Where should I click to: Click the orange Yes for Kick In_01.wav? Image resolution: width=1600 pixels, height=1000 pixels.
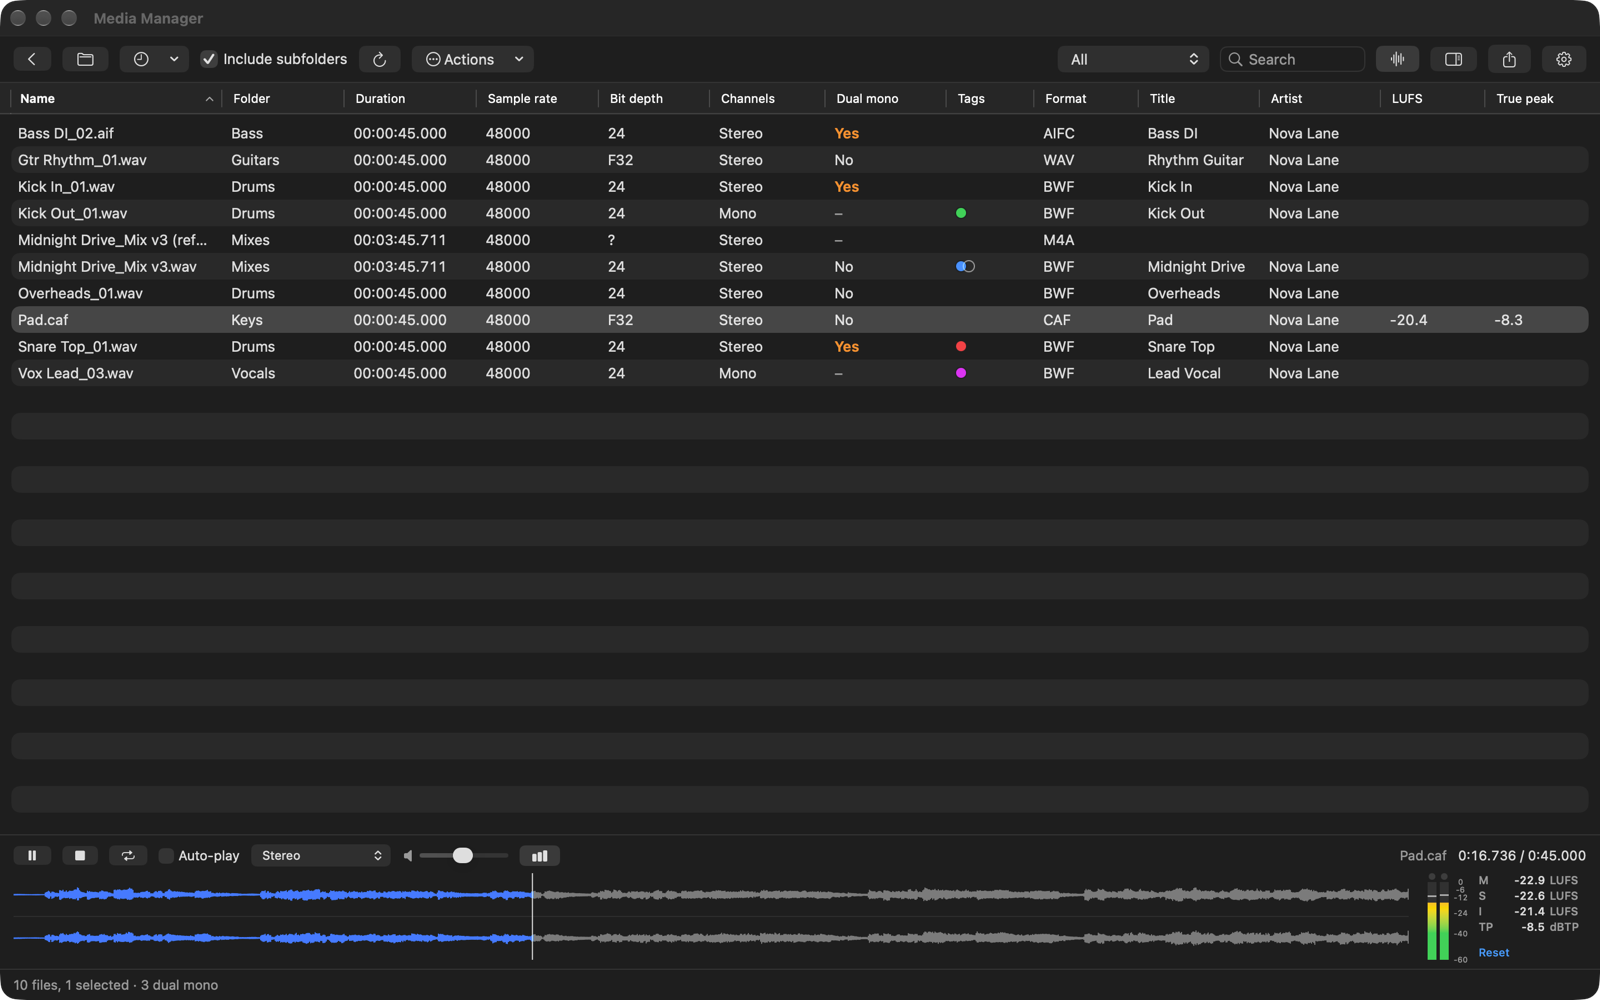click(x=847, y=186)
